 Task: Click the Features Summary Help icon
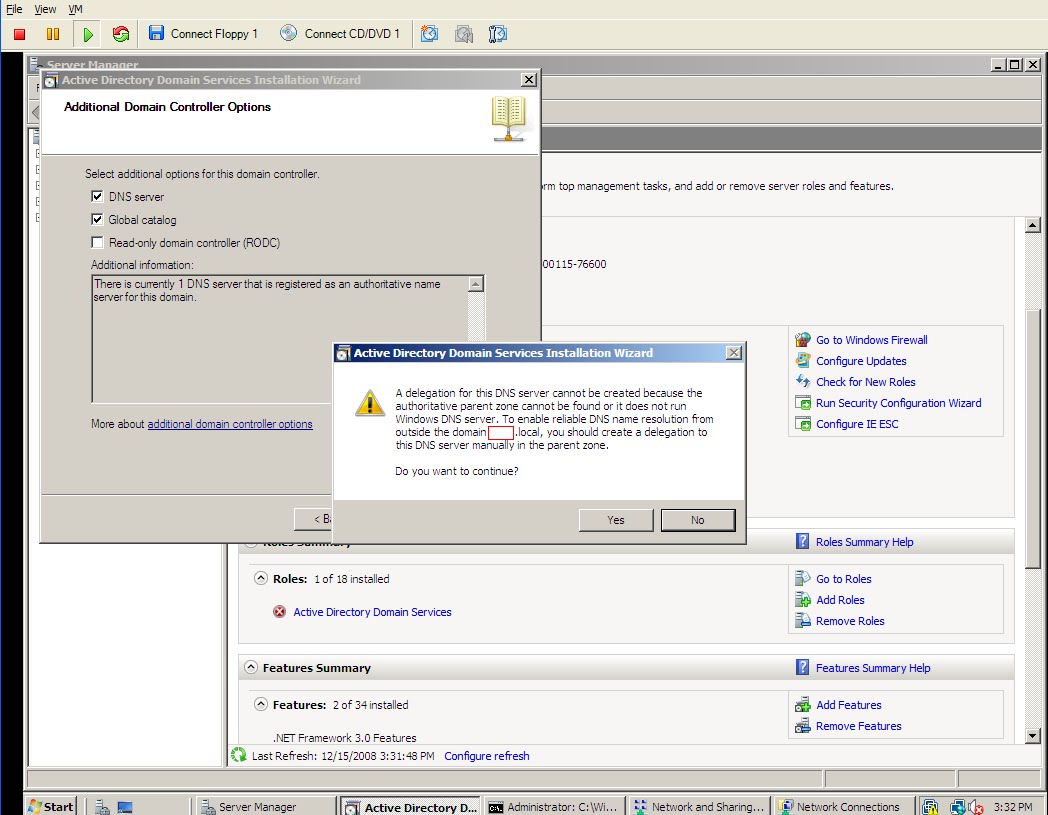[x=803, y=667]
